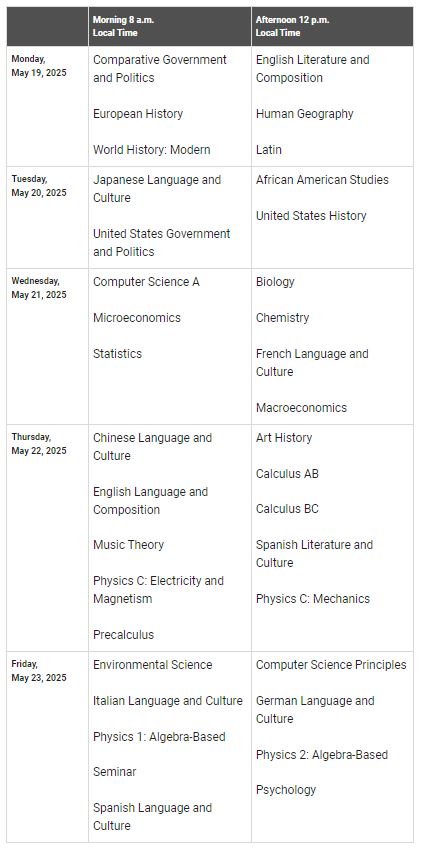Click English Literature and Composition
424x852 pixels.
tap(313, 68)
